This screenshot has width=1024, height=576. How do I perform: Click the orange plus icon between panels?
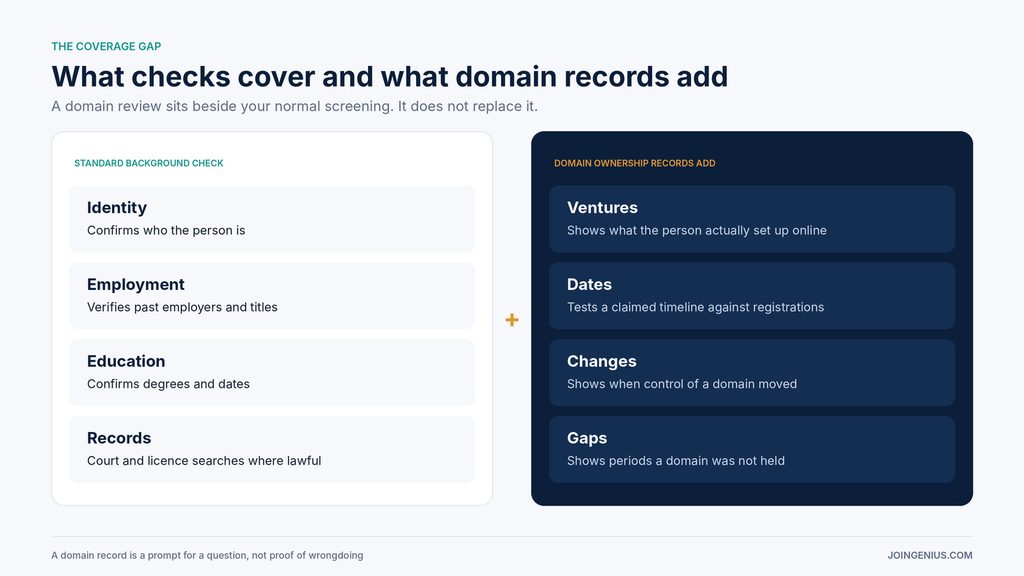coord(512,320)
